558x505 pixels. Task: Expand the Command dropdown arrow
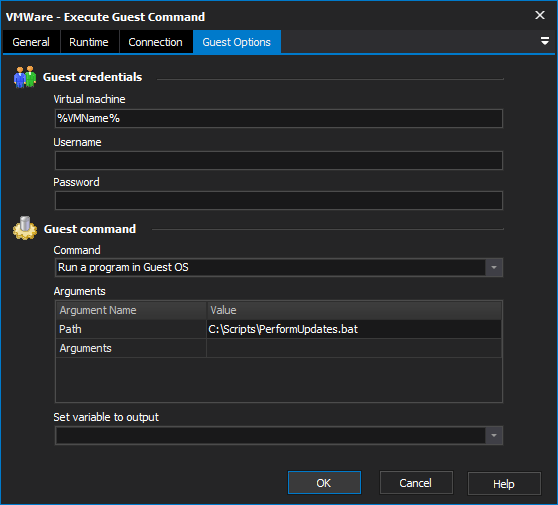(x=494, y=267)
